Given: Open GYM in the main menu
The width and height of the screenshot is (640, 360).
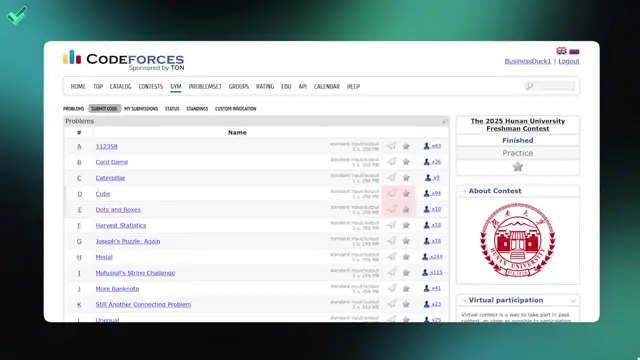Looking at the screenshot, I should click(x=176, y=87).
